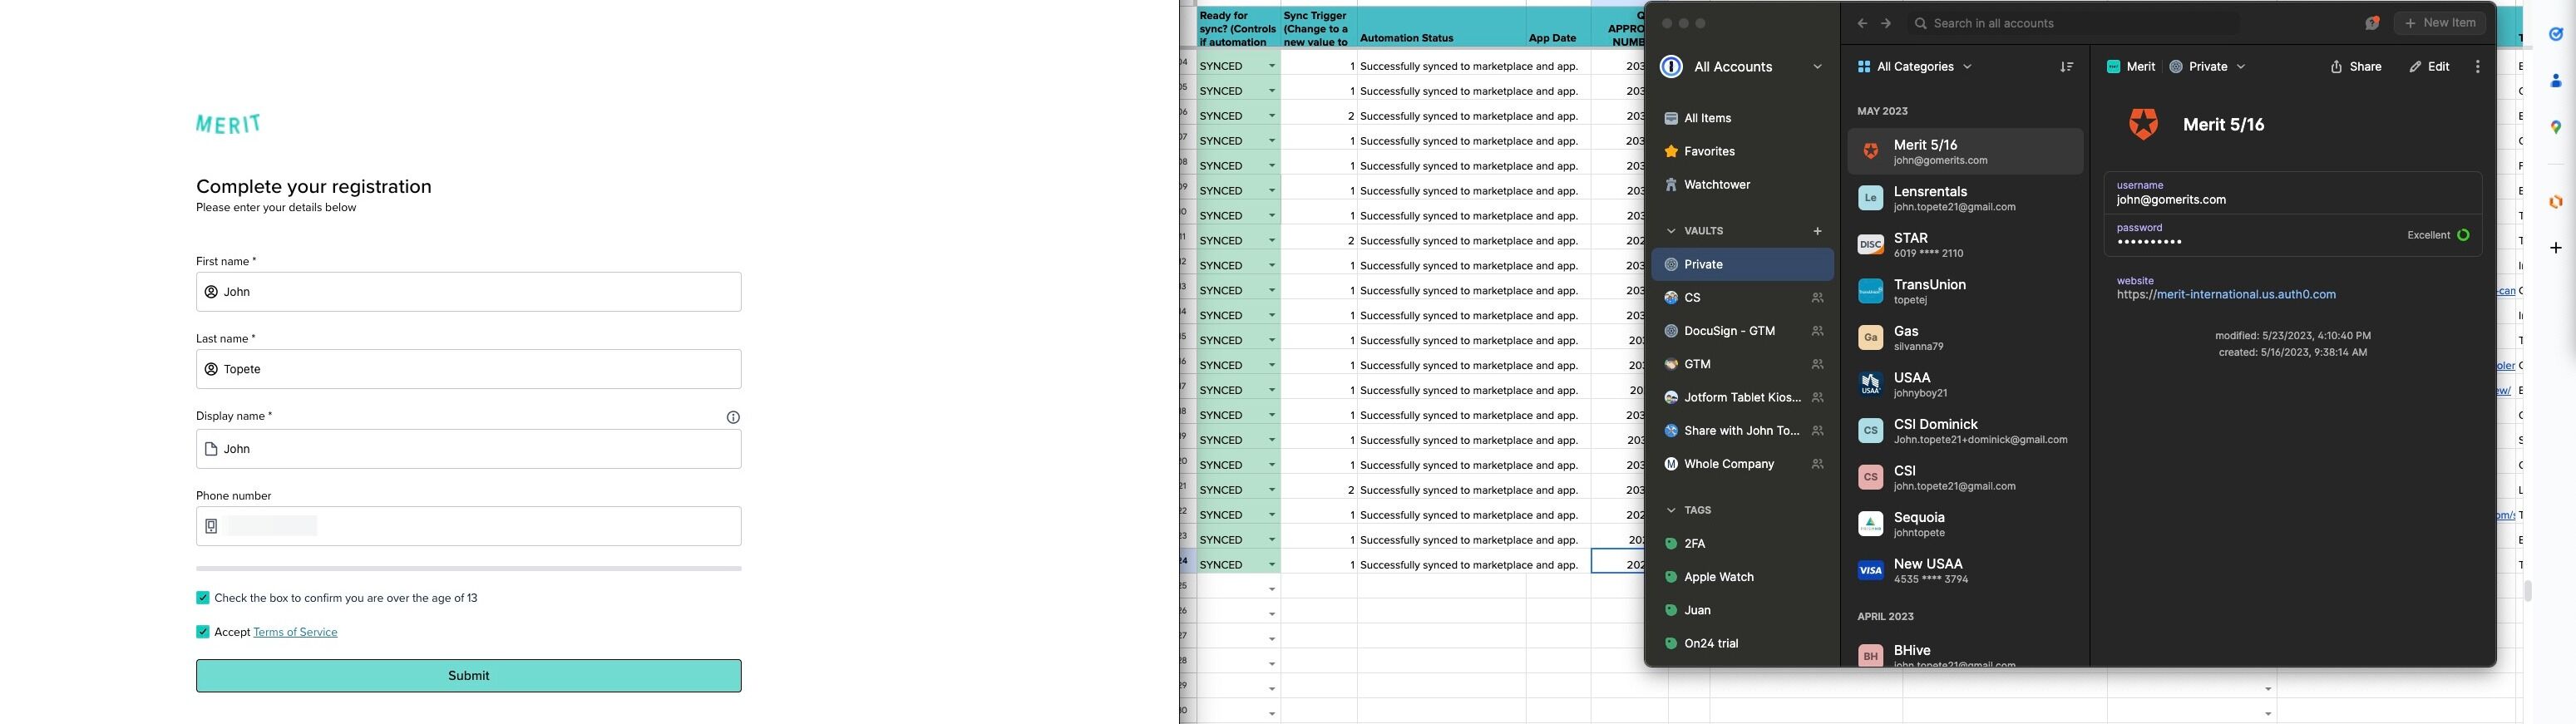Click the orange add-on icon in side panel
This screenshot has width=2576, height=724.
click(2555, 201)
